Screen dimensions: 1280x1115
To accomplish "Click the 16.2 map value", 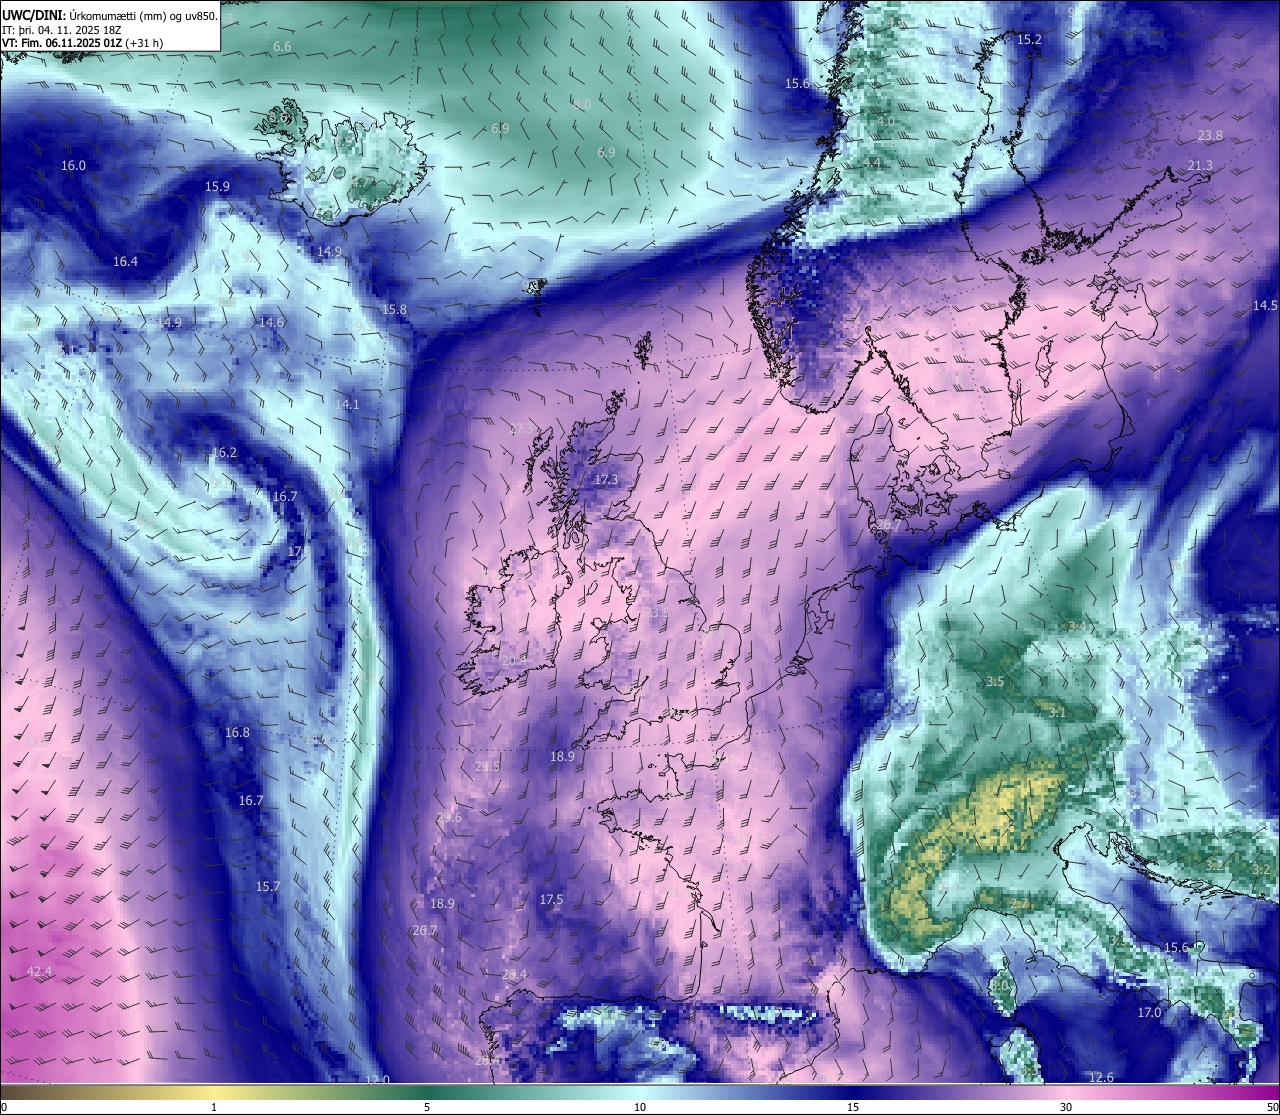I will pos(225,453).
